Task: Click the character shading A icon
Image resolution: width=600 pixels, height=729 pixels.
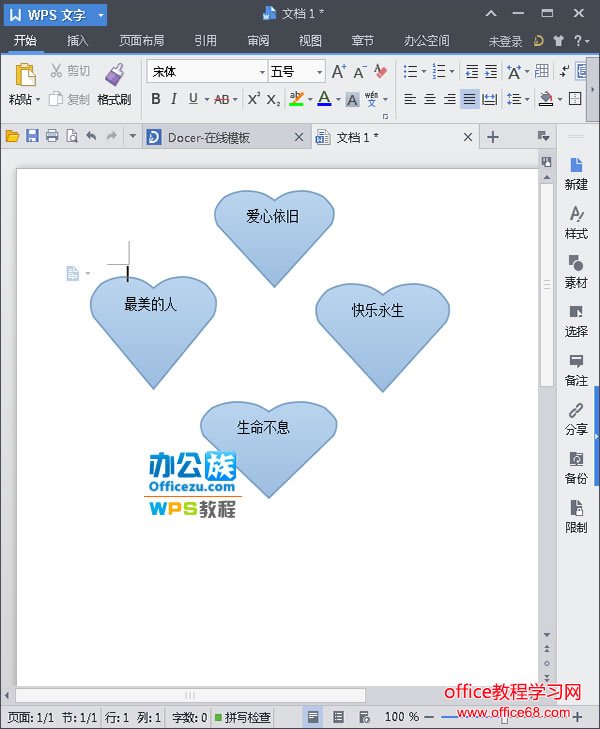Action: tap(352, 99)
